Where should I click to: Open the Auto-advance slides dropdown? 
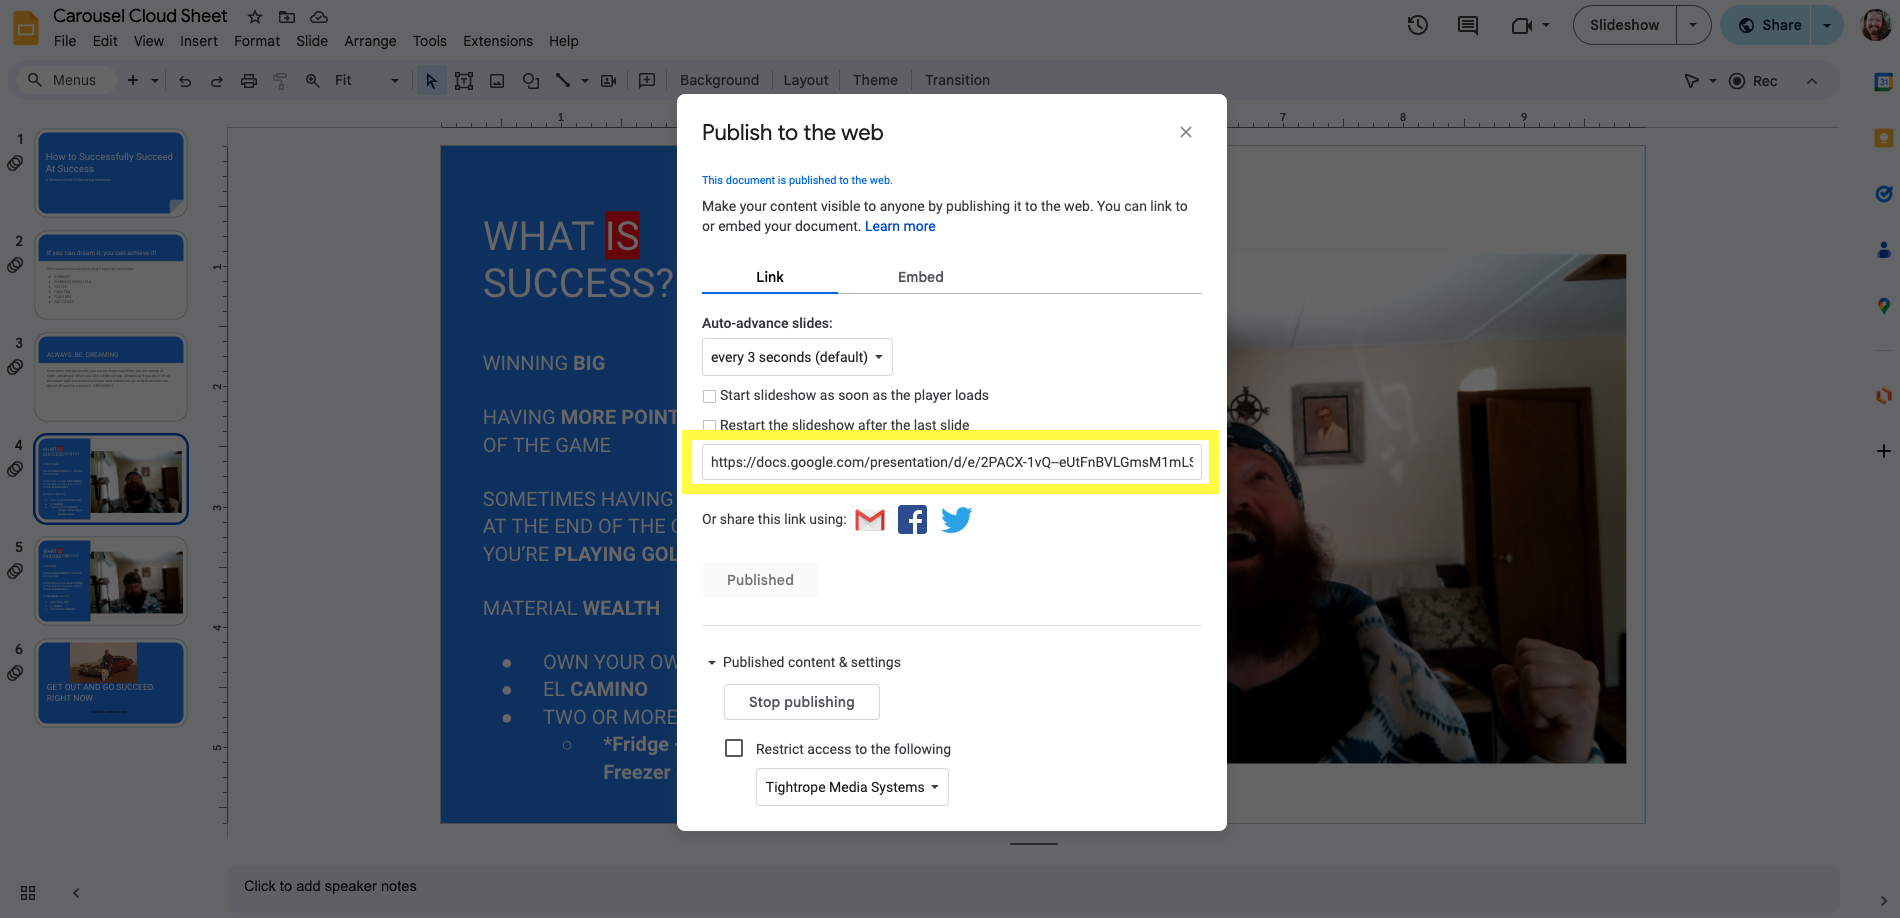pyautogui.click(x=796, y=357)
